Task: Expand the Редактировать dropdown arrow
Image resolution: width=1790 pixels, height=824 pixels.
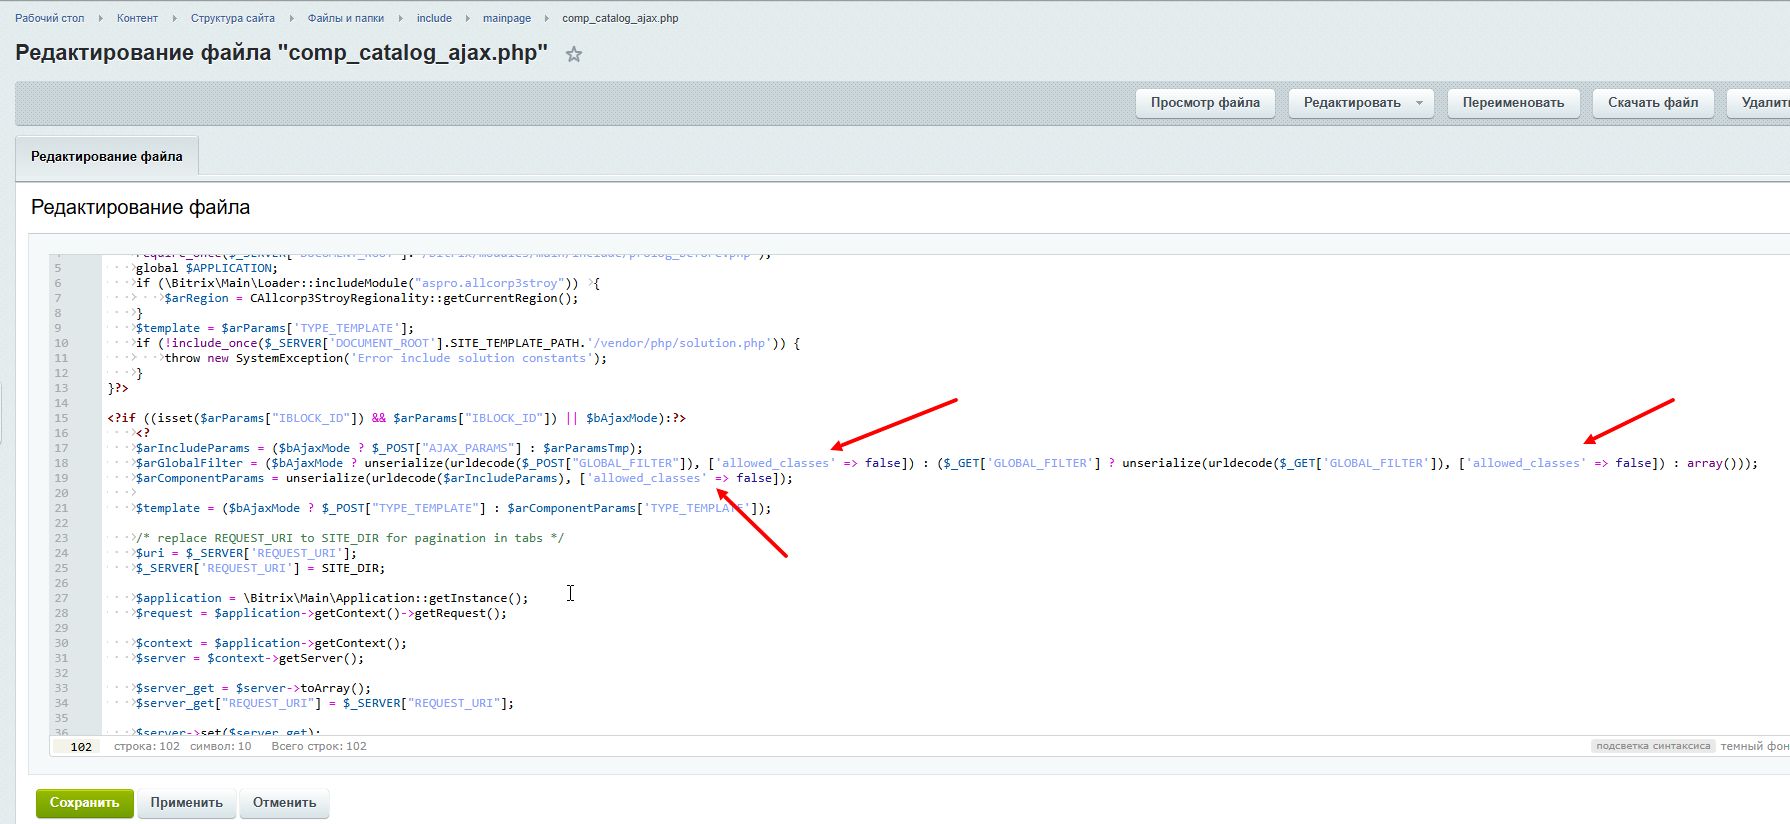Action: pos(1419,103)
